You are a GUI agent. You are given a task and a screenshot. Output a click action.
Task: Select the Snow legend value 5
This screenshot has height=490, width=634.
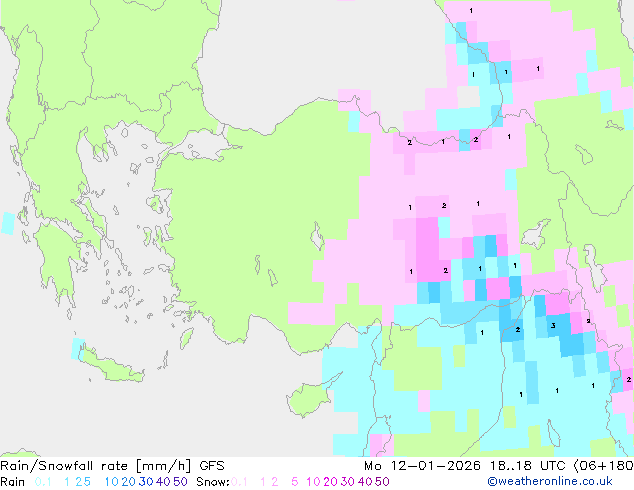(x=295, y=482)
